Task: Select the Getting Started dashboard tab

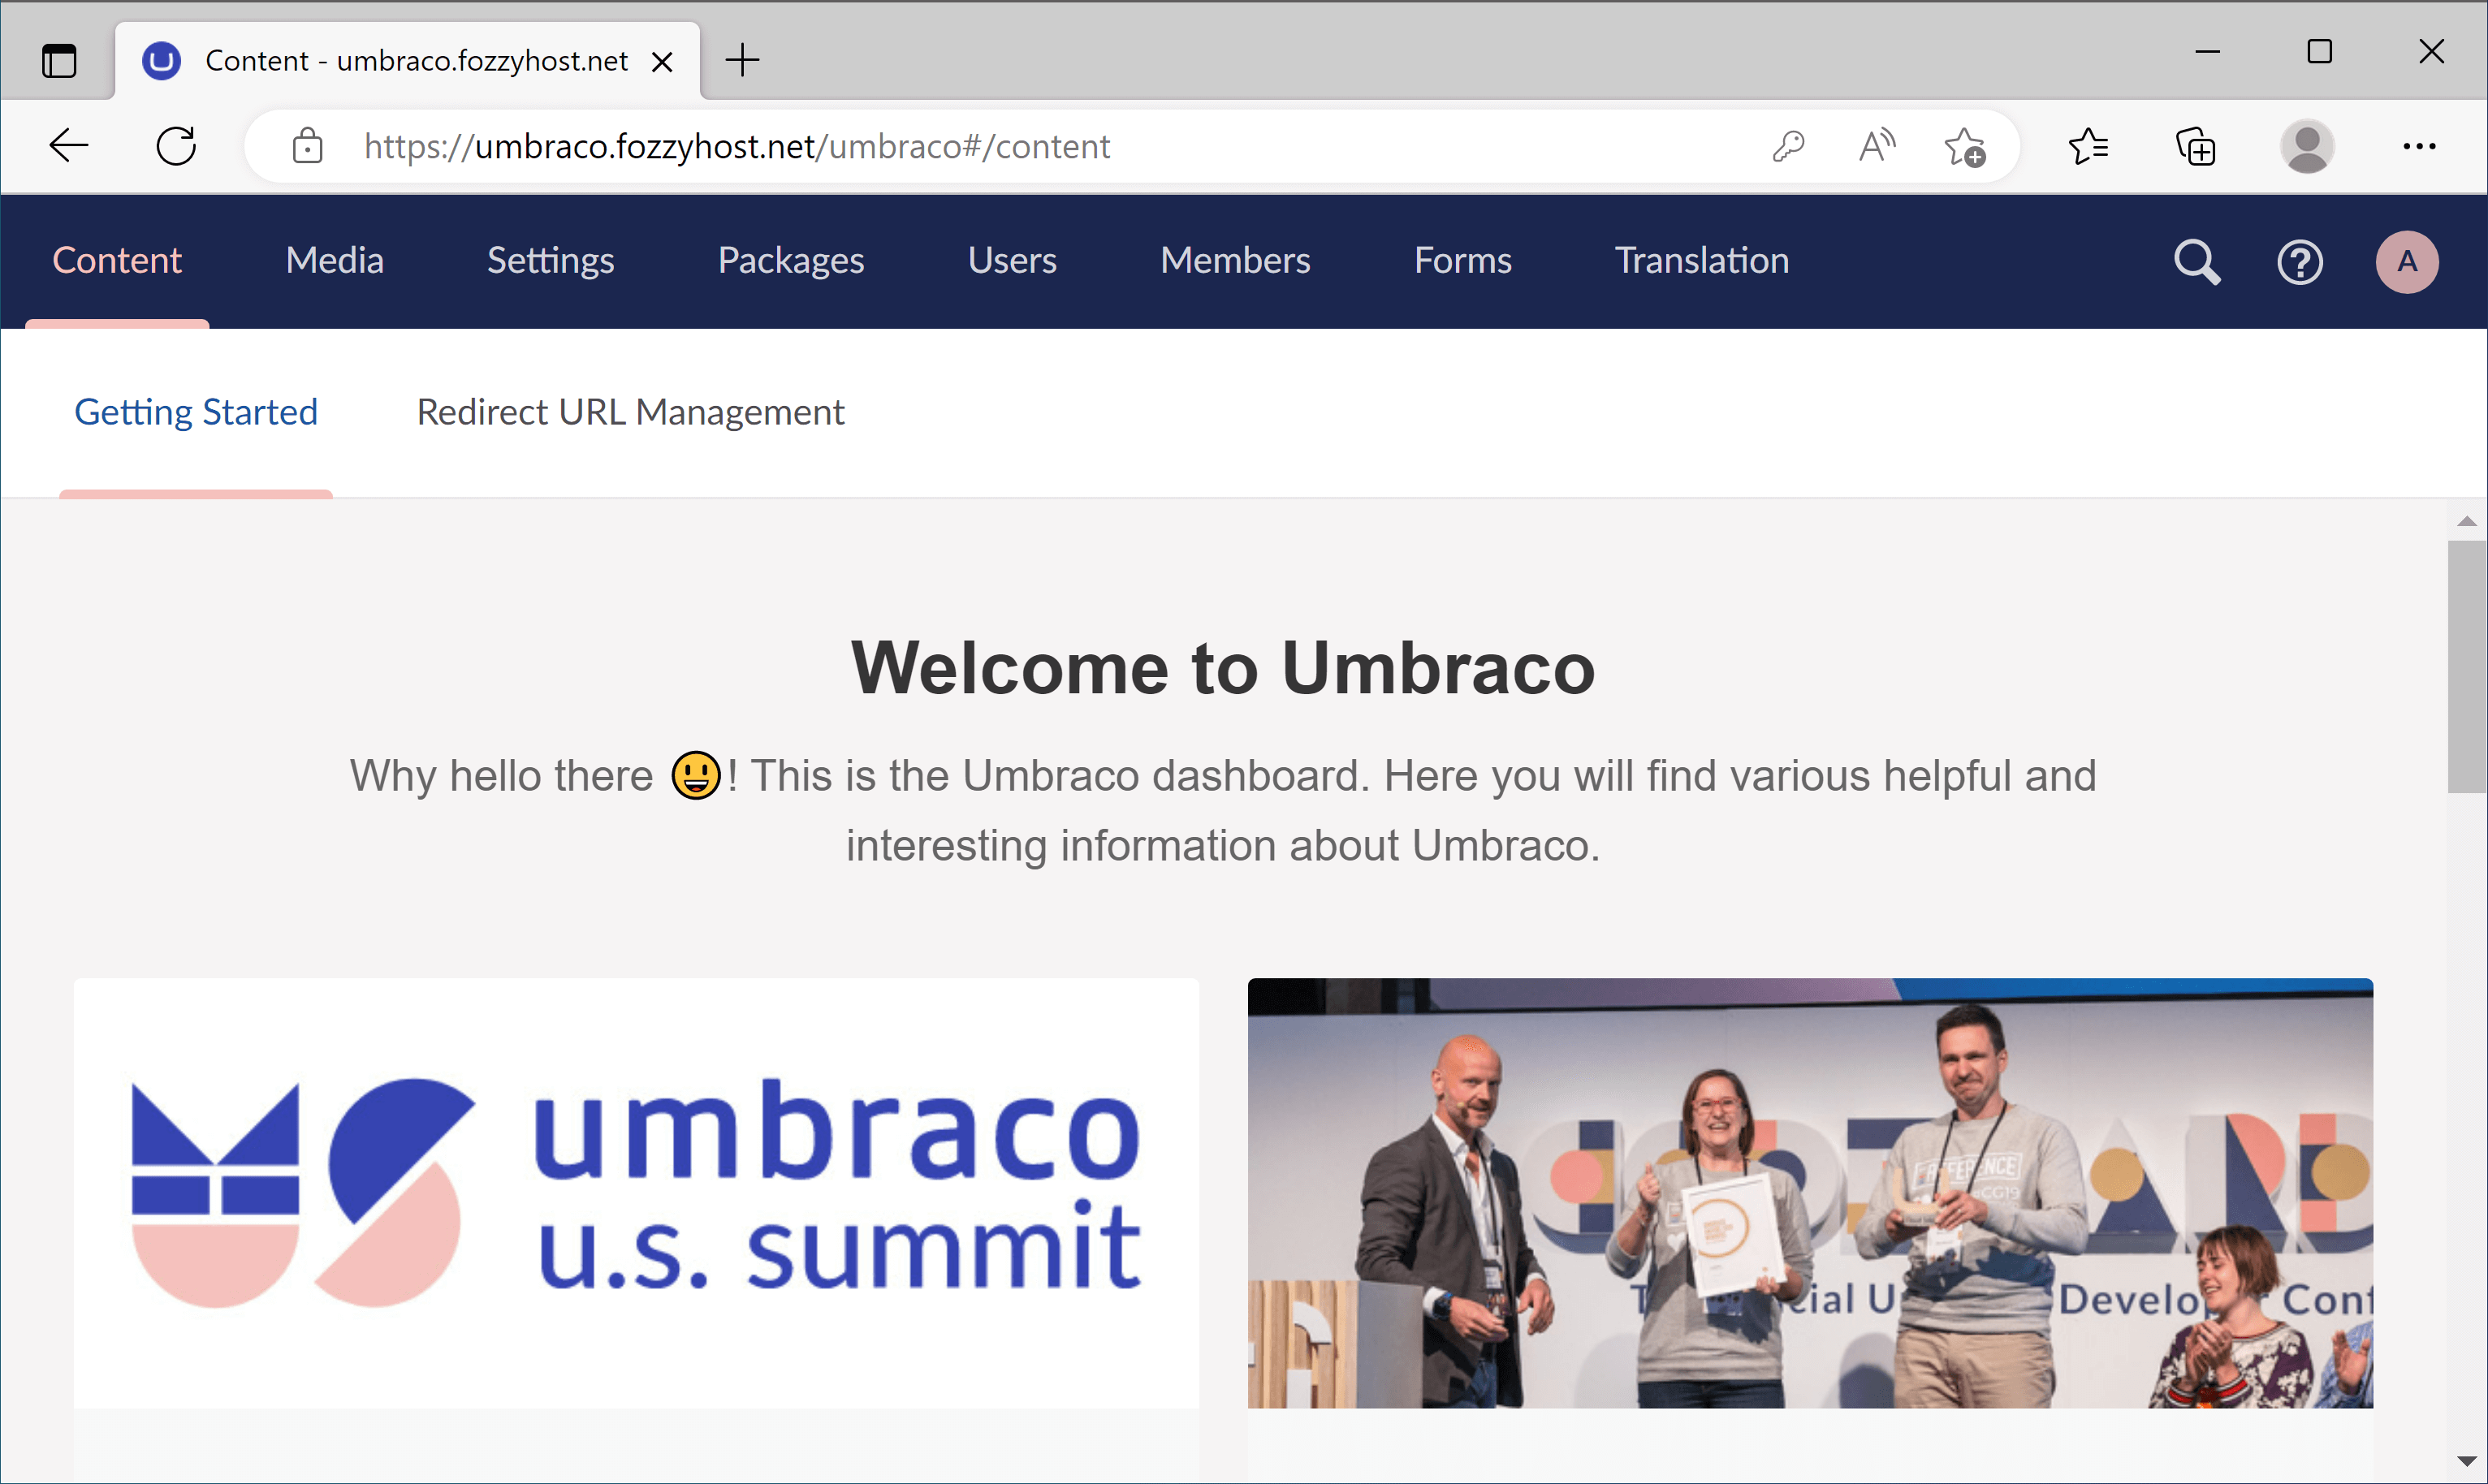Action: [196, 412]
